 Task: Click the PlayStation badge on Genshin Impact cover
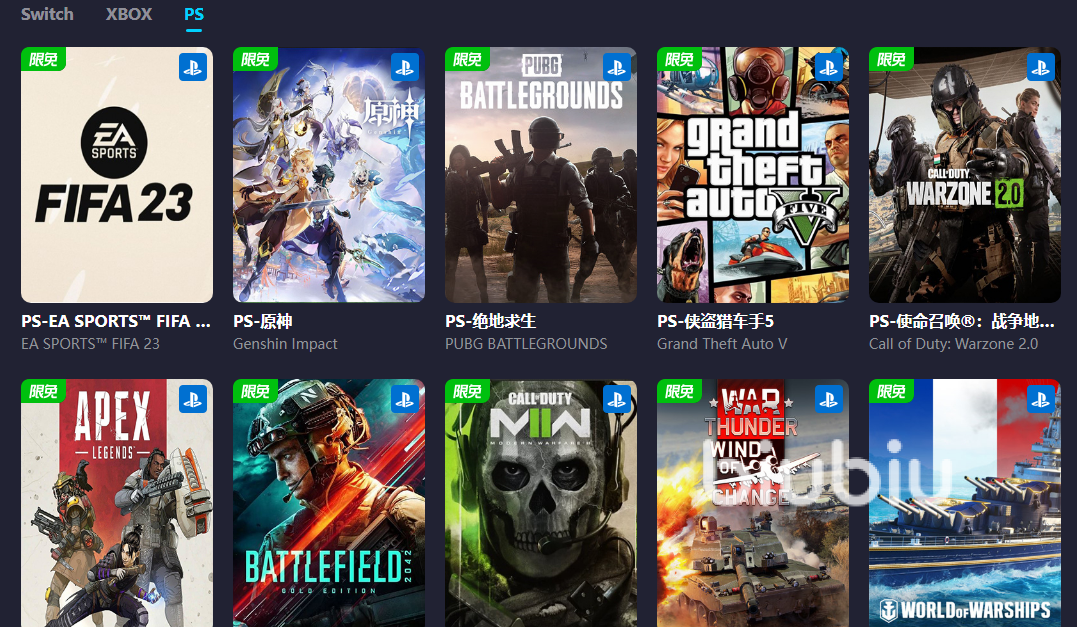coord(405,67)
